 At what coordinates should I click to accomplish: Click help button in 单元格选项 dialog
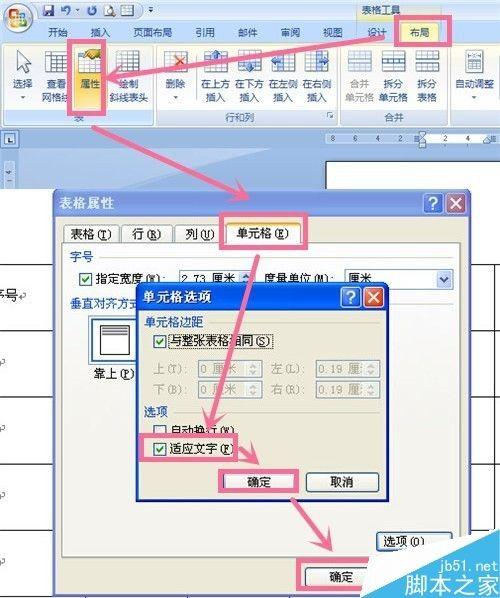[350, 297]
